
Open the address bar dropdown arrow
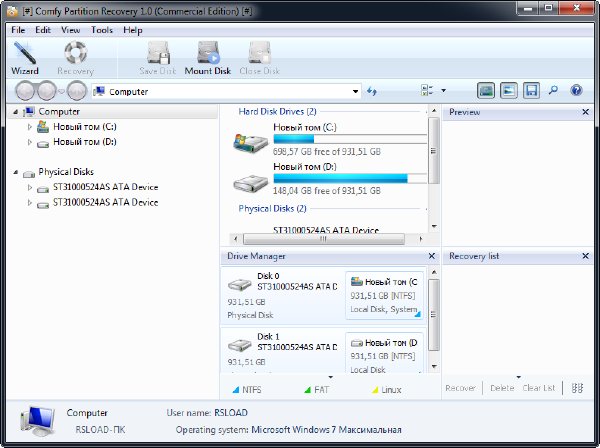(355, 91)
